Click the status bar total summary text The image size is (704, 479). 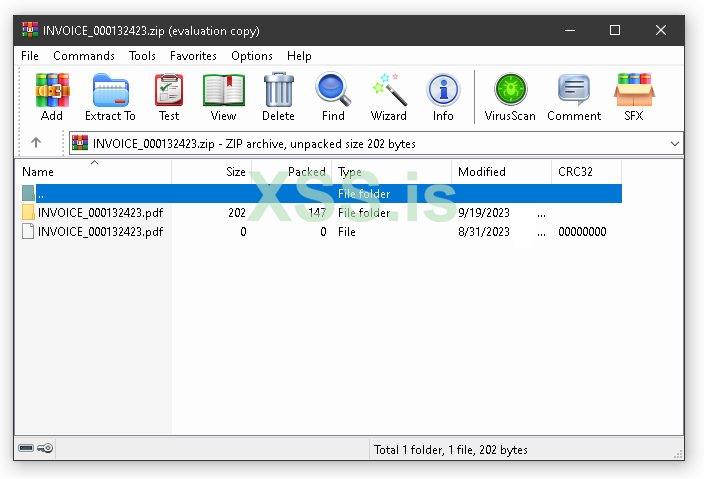tap(451, 449)
